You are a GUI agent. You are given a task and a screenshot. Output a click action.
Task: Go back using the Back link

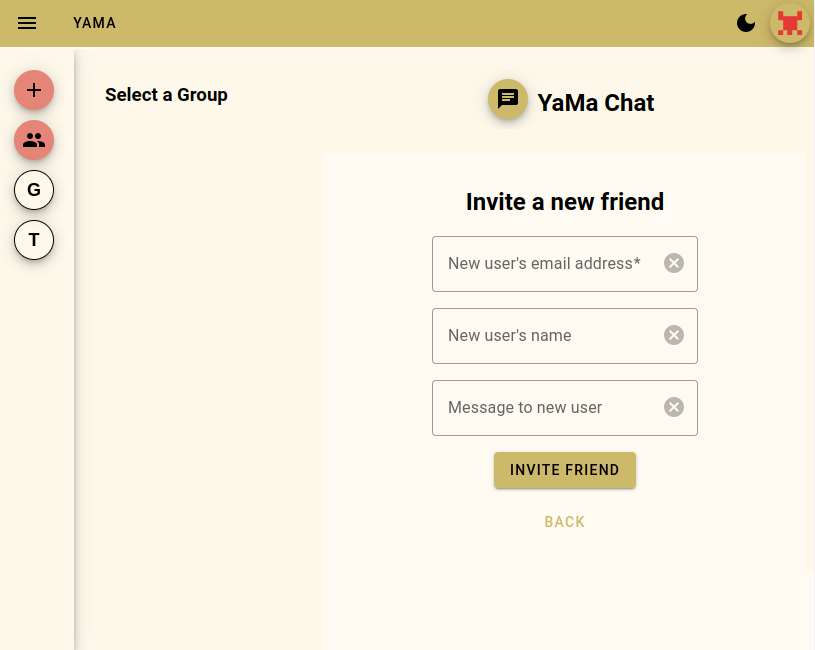pos(565,522)
